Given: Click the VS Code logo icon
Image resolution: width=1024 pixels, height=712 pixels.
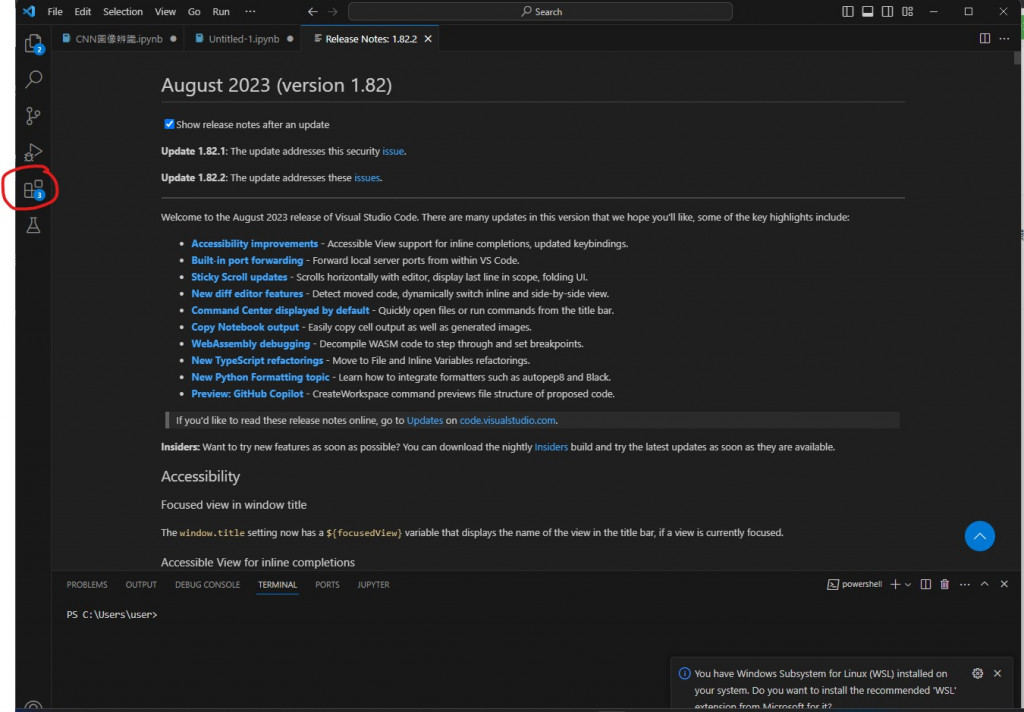Looking at the screenshot, I should [x=29, y=11].
